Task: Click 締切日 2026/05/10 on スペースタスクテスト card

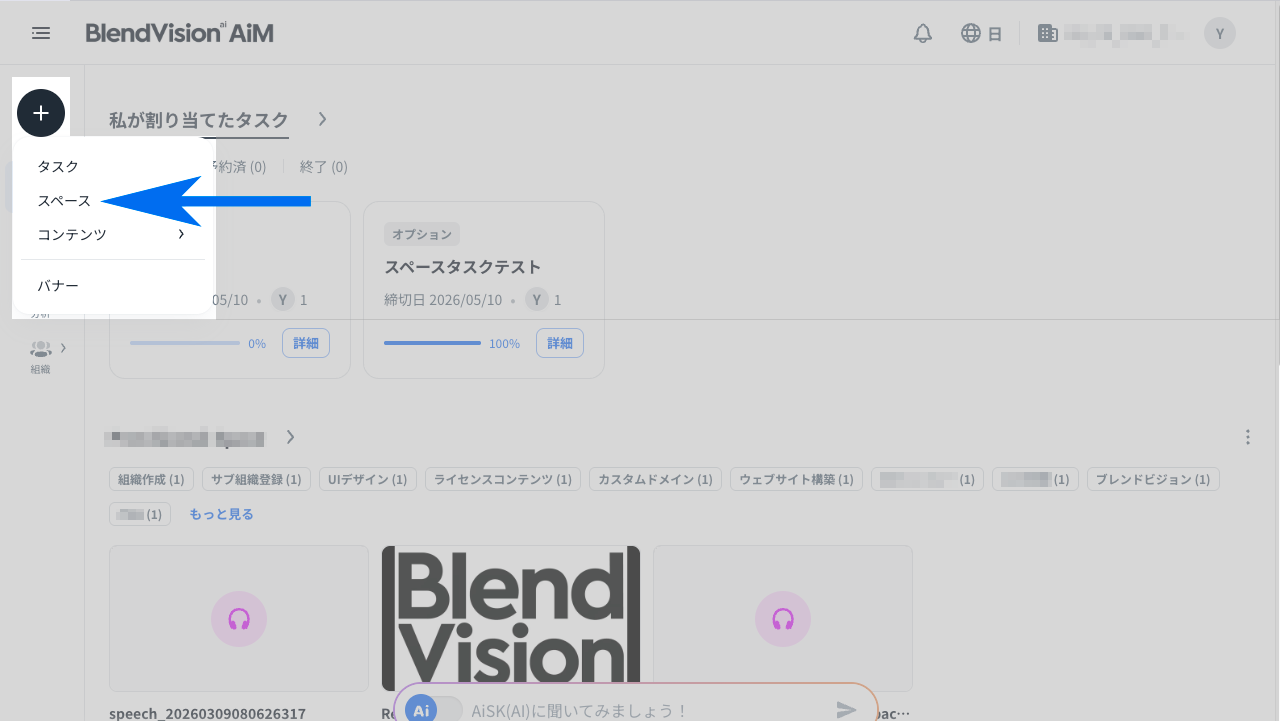Action: (x=443, y=300)
